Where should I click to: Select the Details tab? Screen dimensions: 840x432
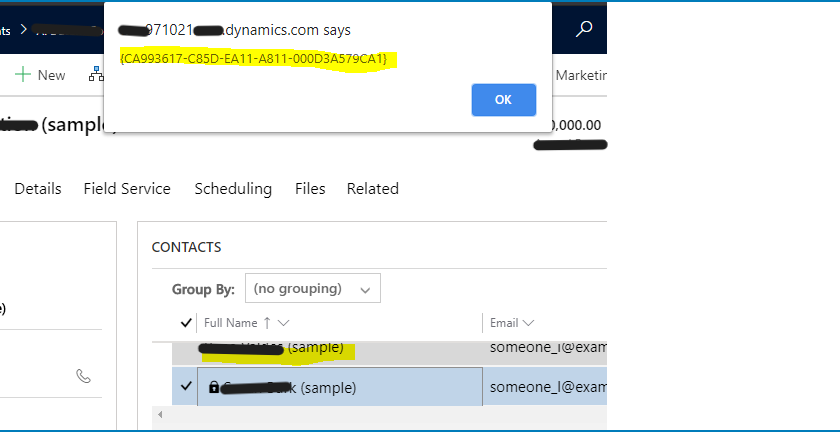point(38,189)
